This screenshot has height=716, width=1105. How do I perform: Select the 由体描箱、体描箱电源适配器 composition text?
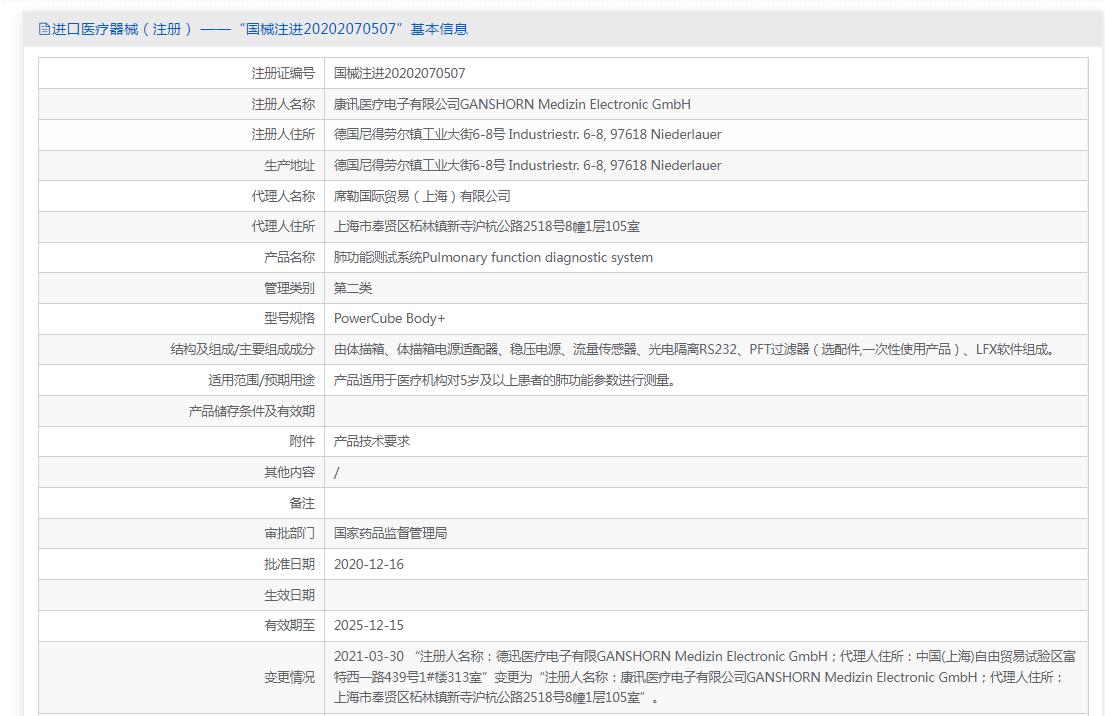click(695, 350)
